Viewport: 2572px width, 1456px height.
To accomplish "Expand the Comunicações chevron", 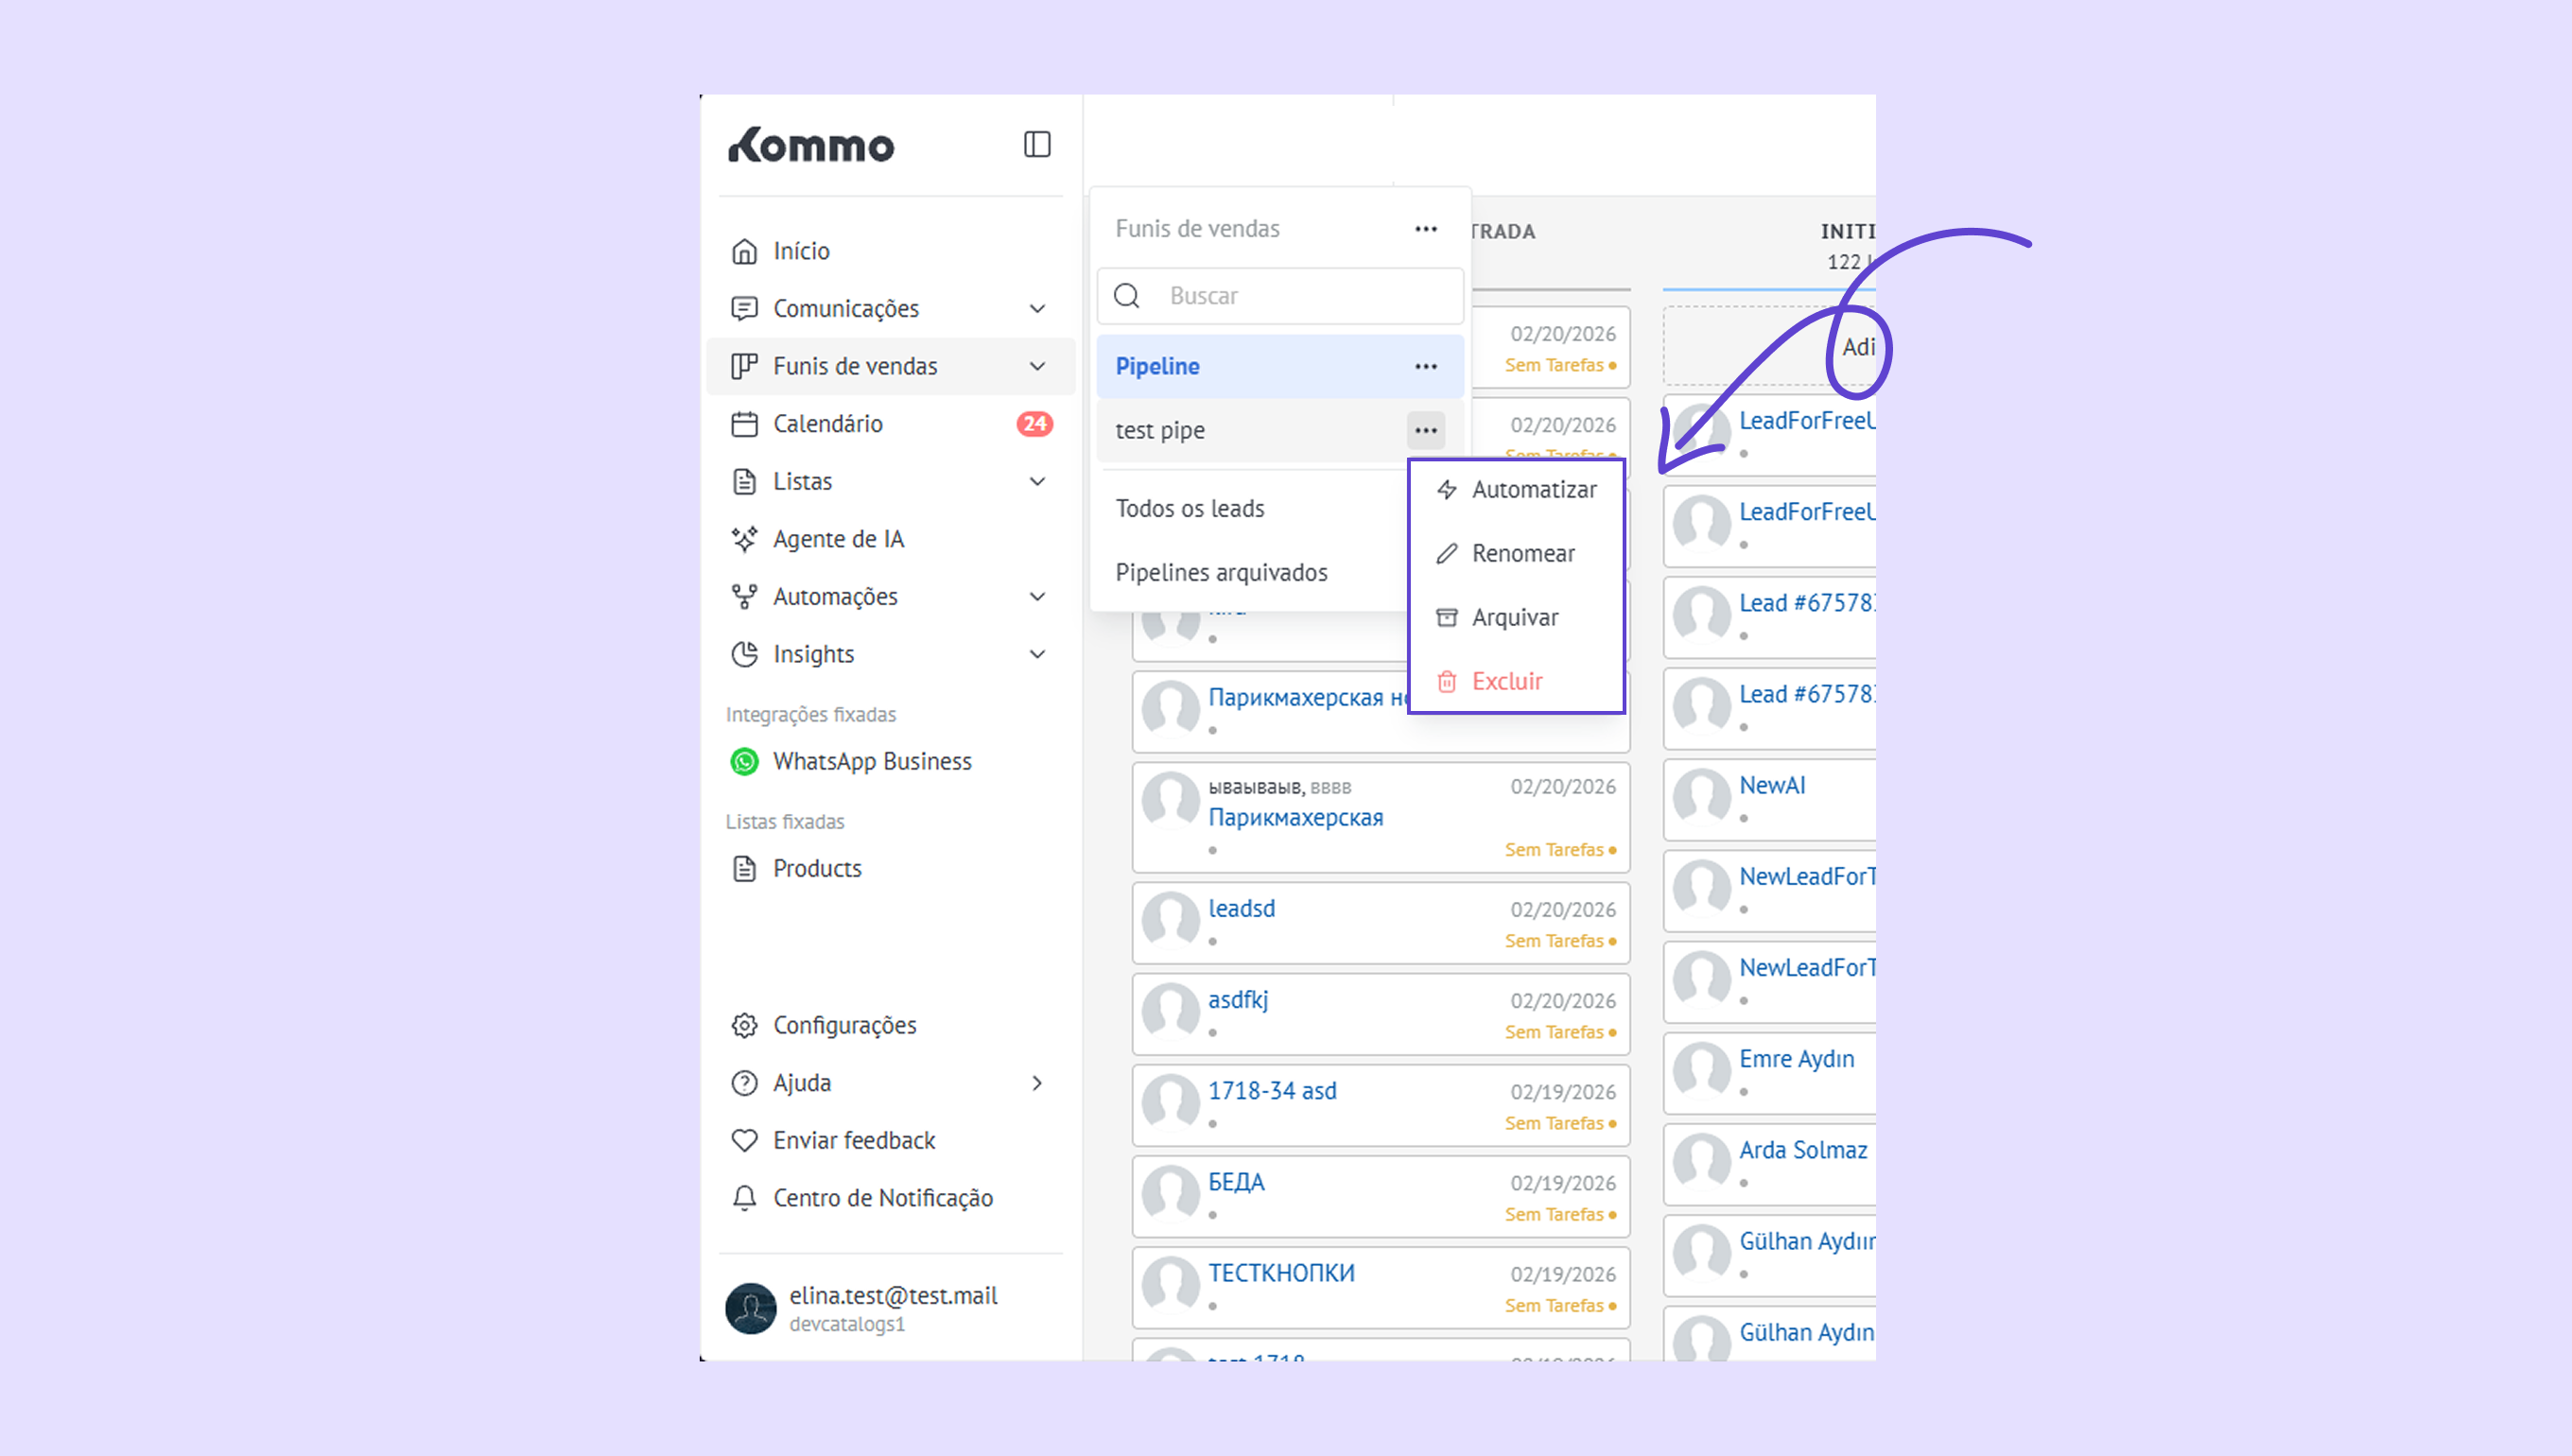I will click(x=1037, y=309).
